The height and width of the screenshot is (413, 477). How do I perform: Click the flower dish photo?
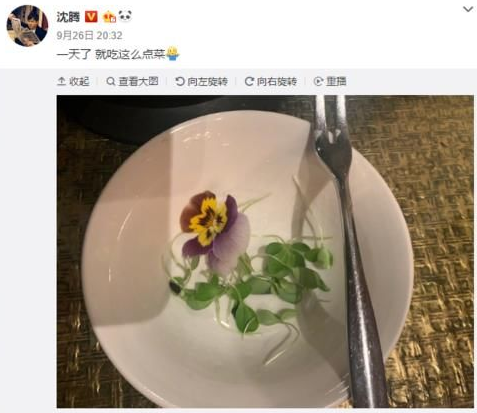point(265,251)
